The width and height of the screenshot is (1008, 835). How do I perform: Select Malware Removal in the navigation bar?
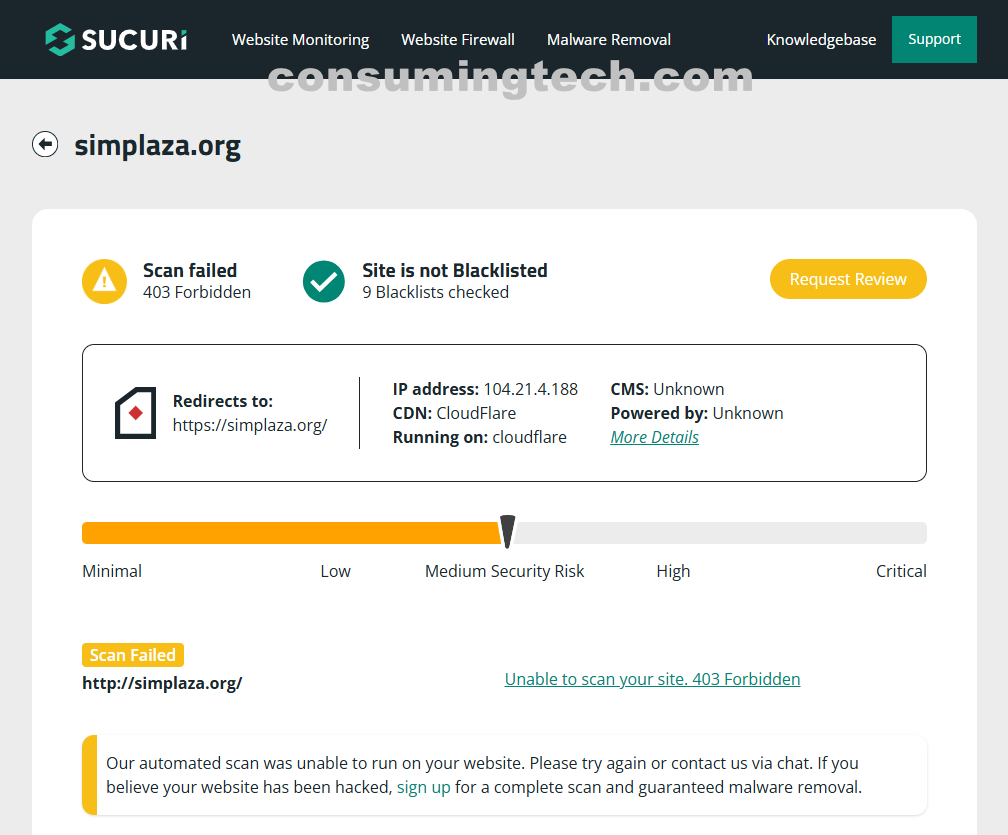tap(609, 40)
